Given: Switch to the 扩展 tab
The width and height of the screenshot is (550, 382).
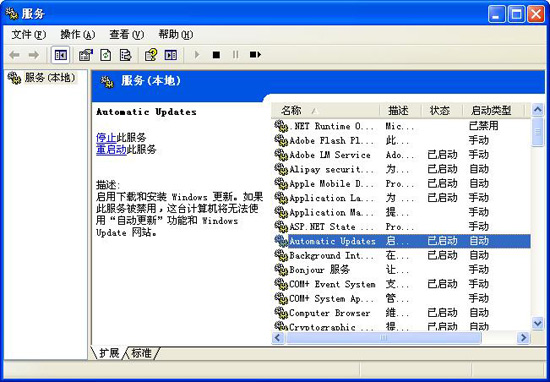Looking at the screenshot, I should click(109, 353).
